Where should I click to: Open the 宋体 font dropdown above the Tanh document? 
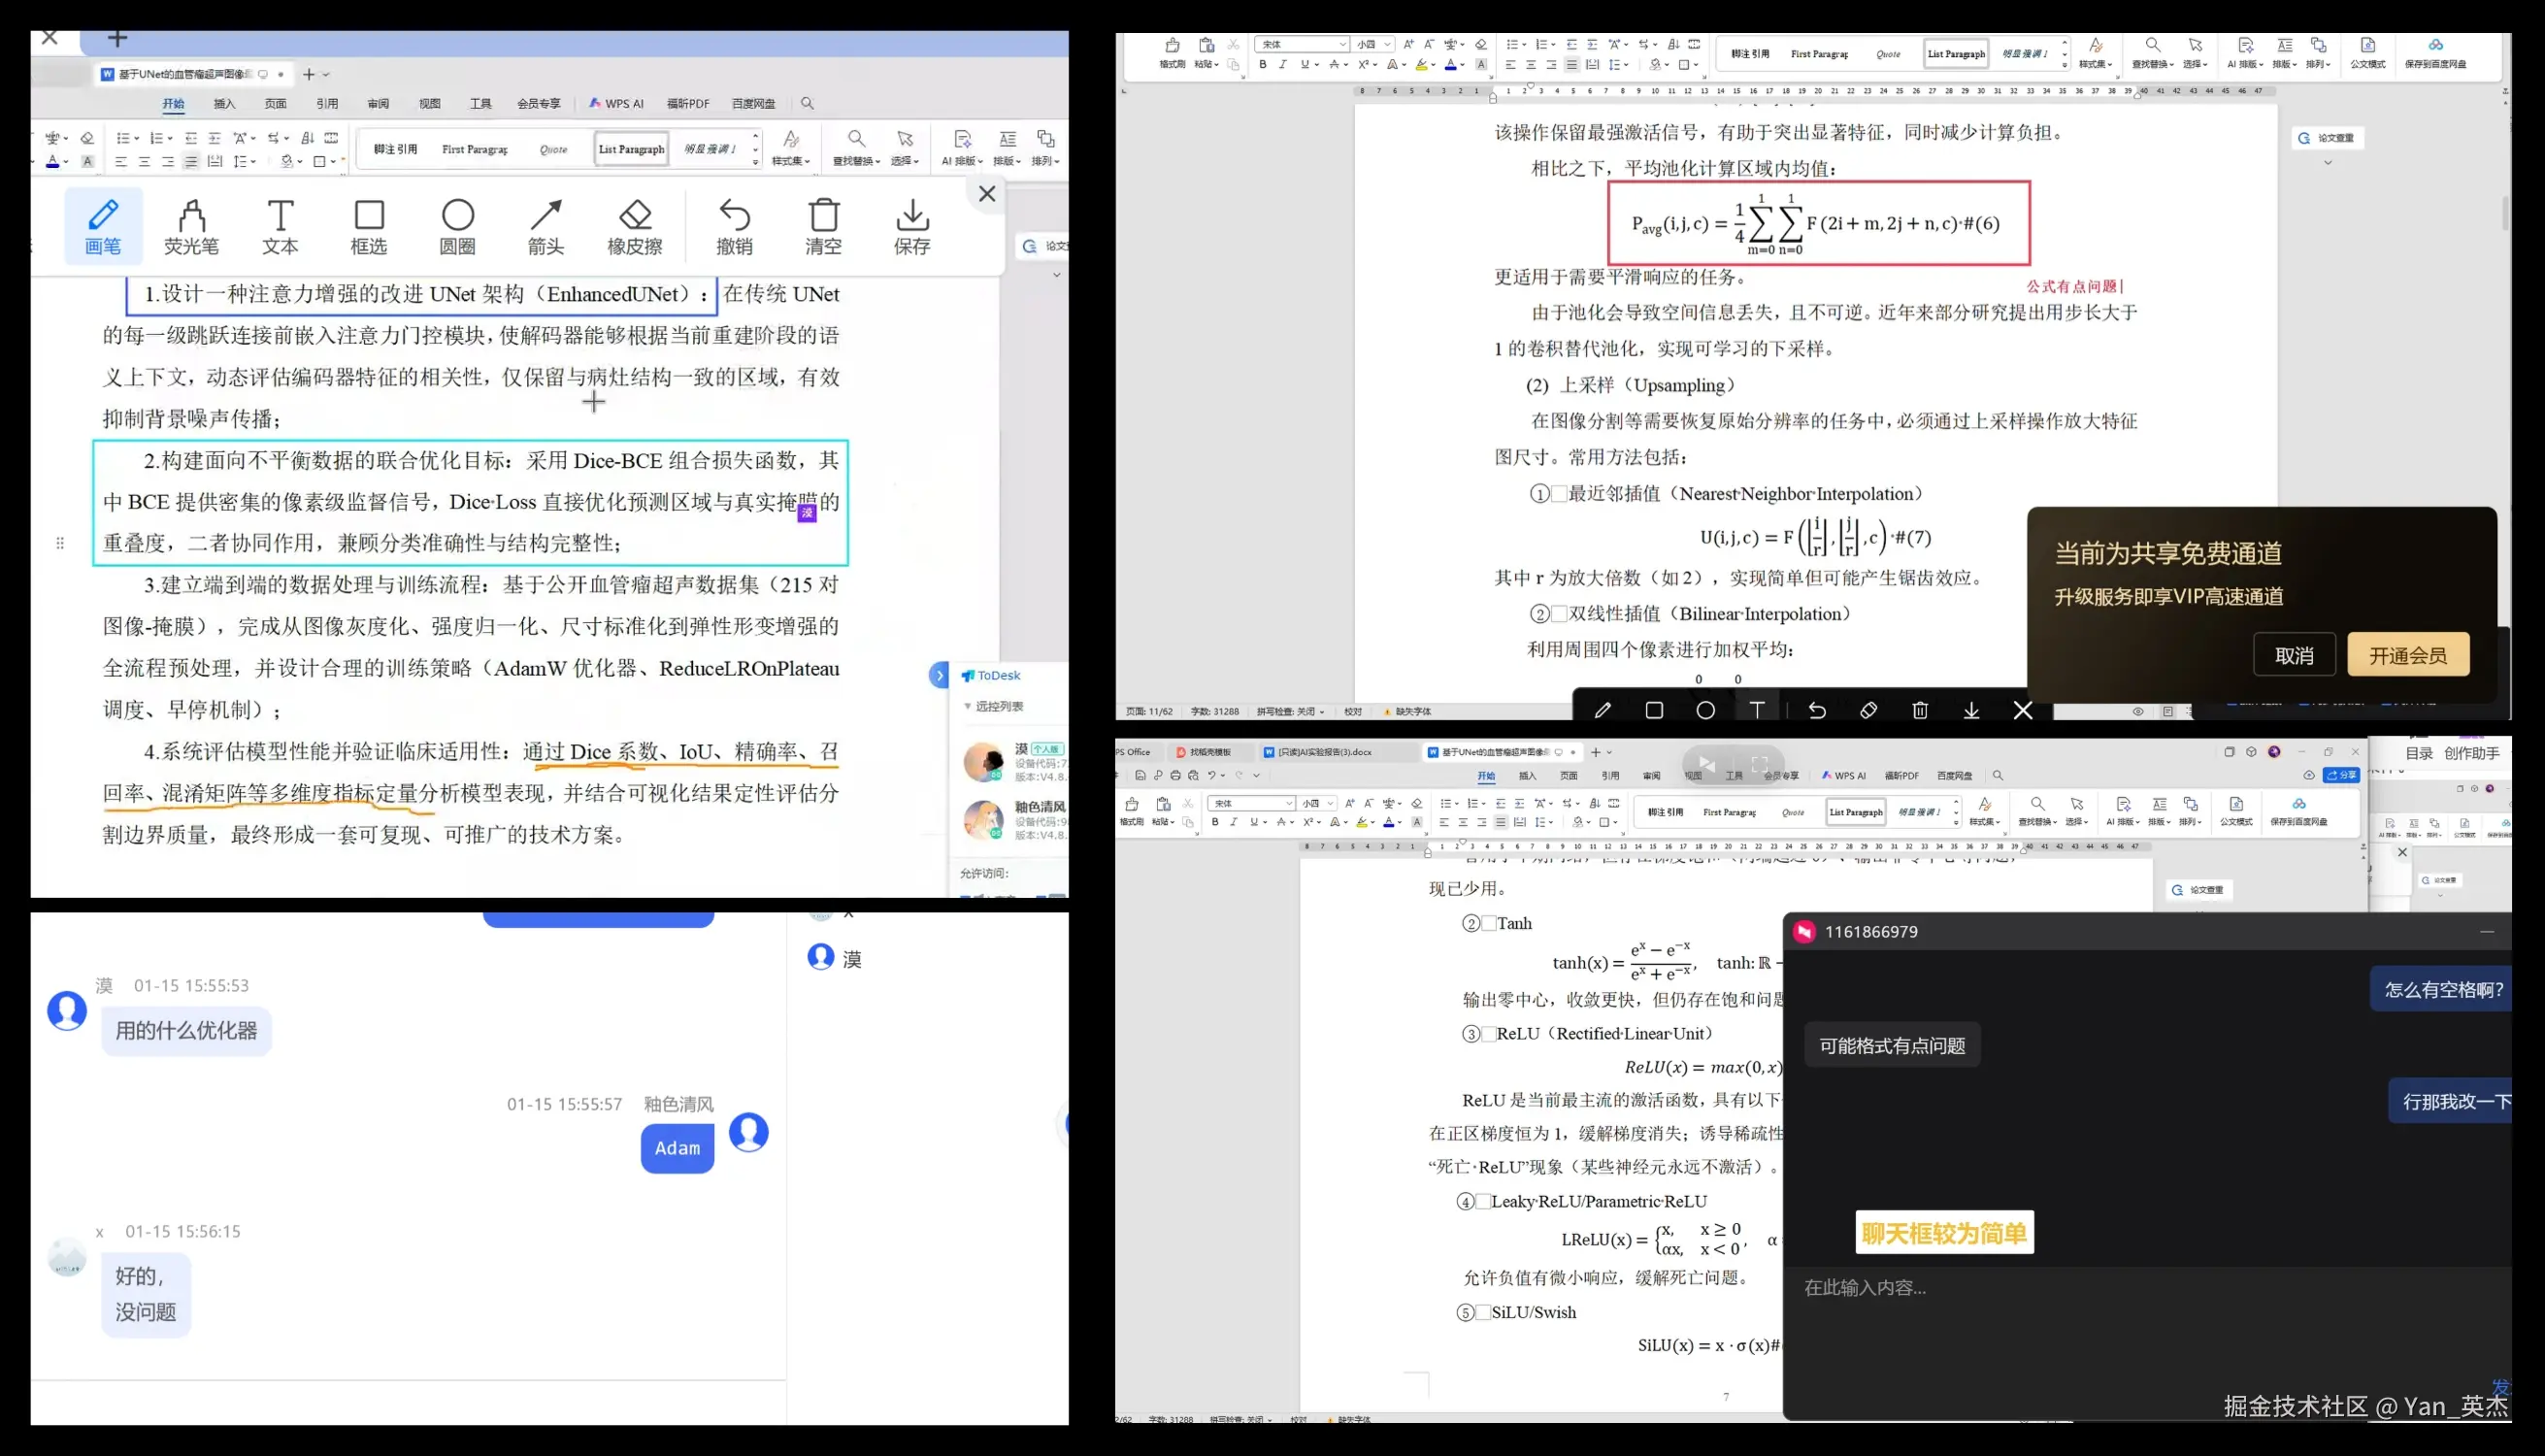[x=1290, y=803]
